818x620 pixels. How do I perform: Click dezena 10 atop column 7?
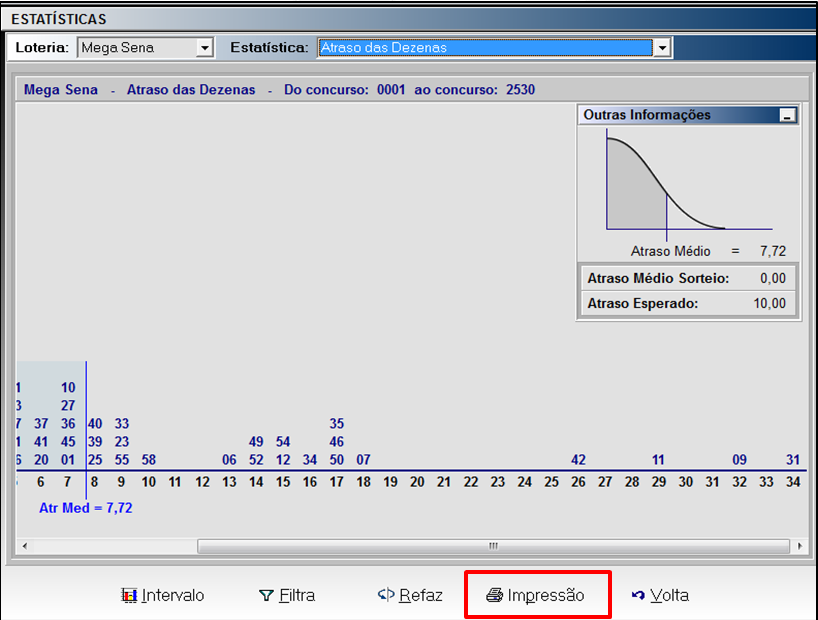(x=68, y=388)
